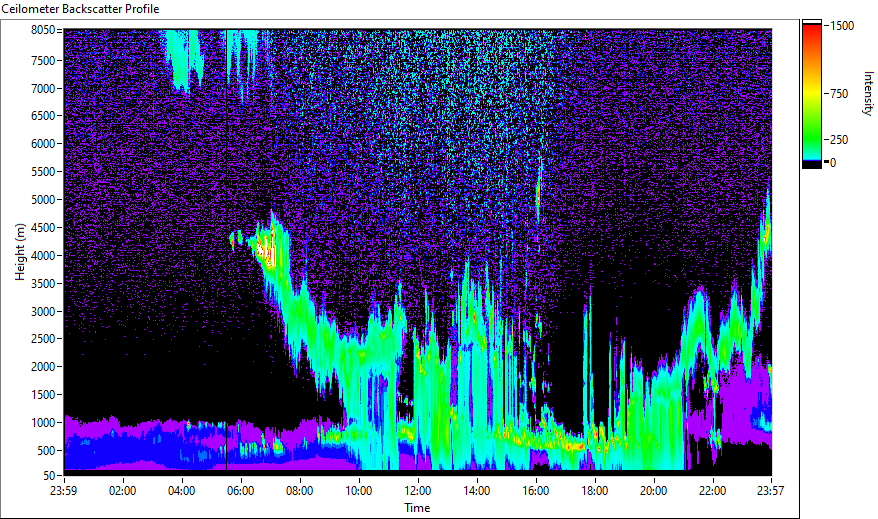Click the Ceilometer Backscatter Profile title
Image resolution: width=878 pixels, height=519 pixels.
click(x=80, y=9)
